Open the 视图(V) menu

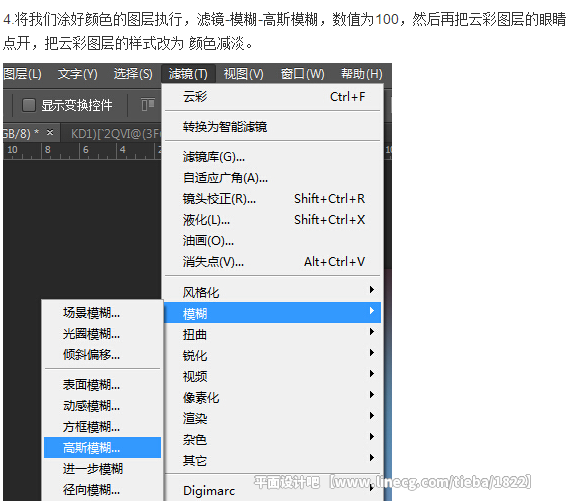click(x=243, y=74)
